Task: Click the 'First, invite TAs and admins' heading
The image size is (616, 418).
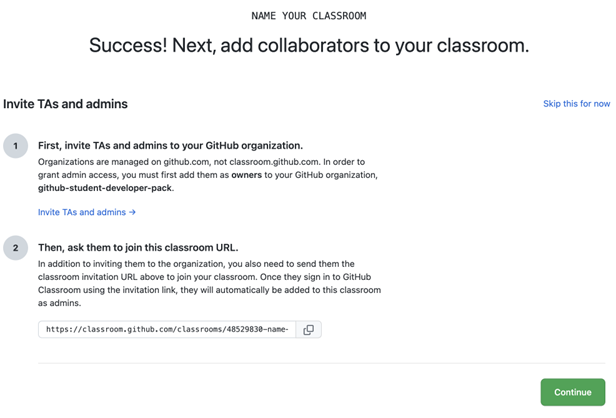Action: click(170, 145)
